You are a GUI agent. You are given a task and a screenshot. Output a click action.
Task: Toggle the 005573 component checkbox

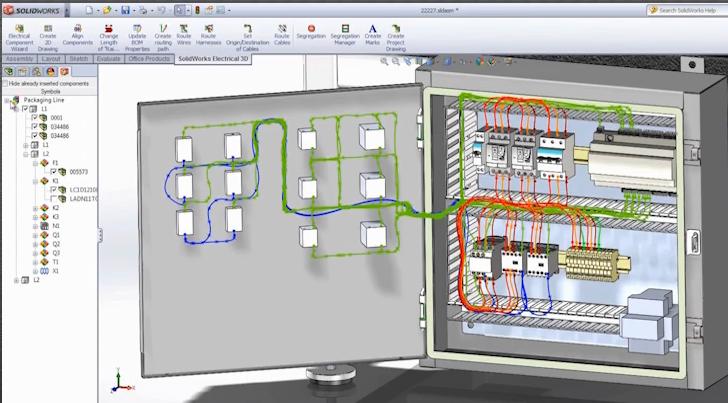tap(52, 172)
